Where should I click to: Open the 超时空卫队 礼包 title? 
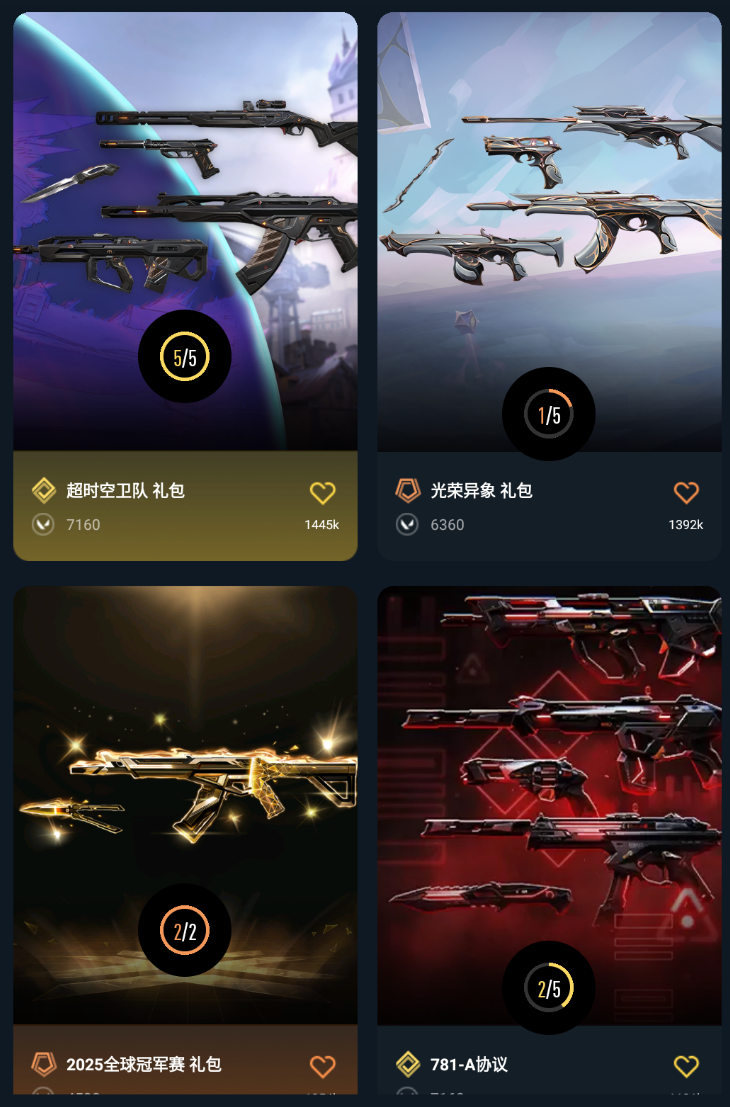[126, 490]
